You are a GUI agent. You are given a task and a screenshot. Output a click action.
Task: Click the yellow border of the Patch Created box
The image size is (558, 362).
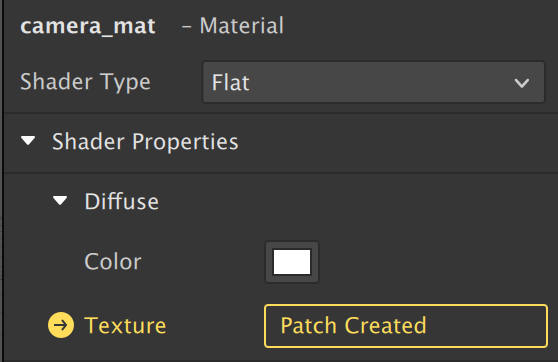point(406,305)
